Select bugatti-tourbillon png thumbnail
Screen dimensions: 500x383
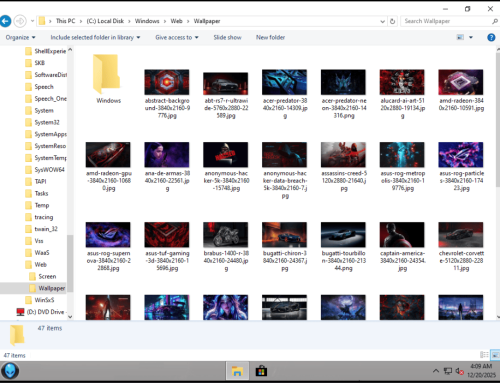coord(343,235)
